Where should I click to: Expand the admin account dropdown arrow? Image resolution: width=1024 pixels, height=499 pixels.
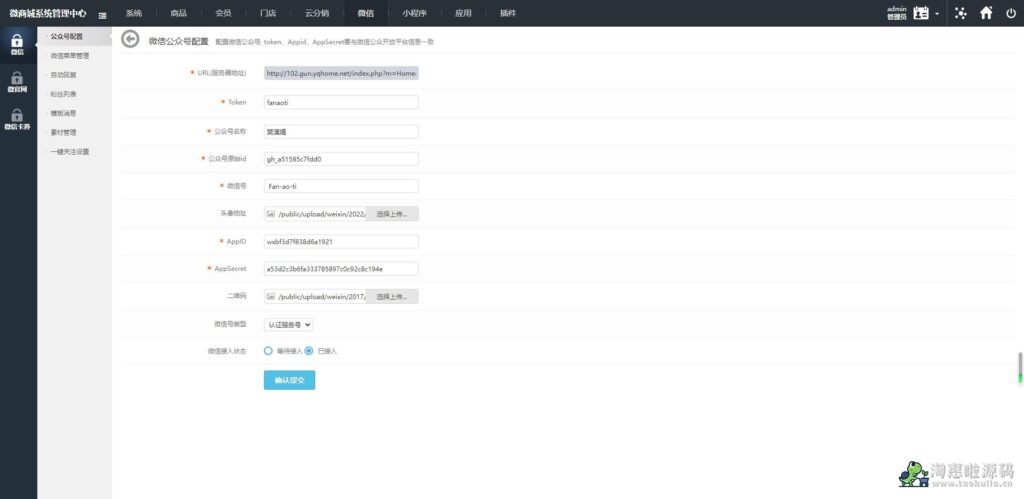tap(937, 14)
